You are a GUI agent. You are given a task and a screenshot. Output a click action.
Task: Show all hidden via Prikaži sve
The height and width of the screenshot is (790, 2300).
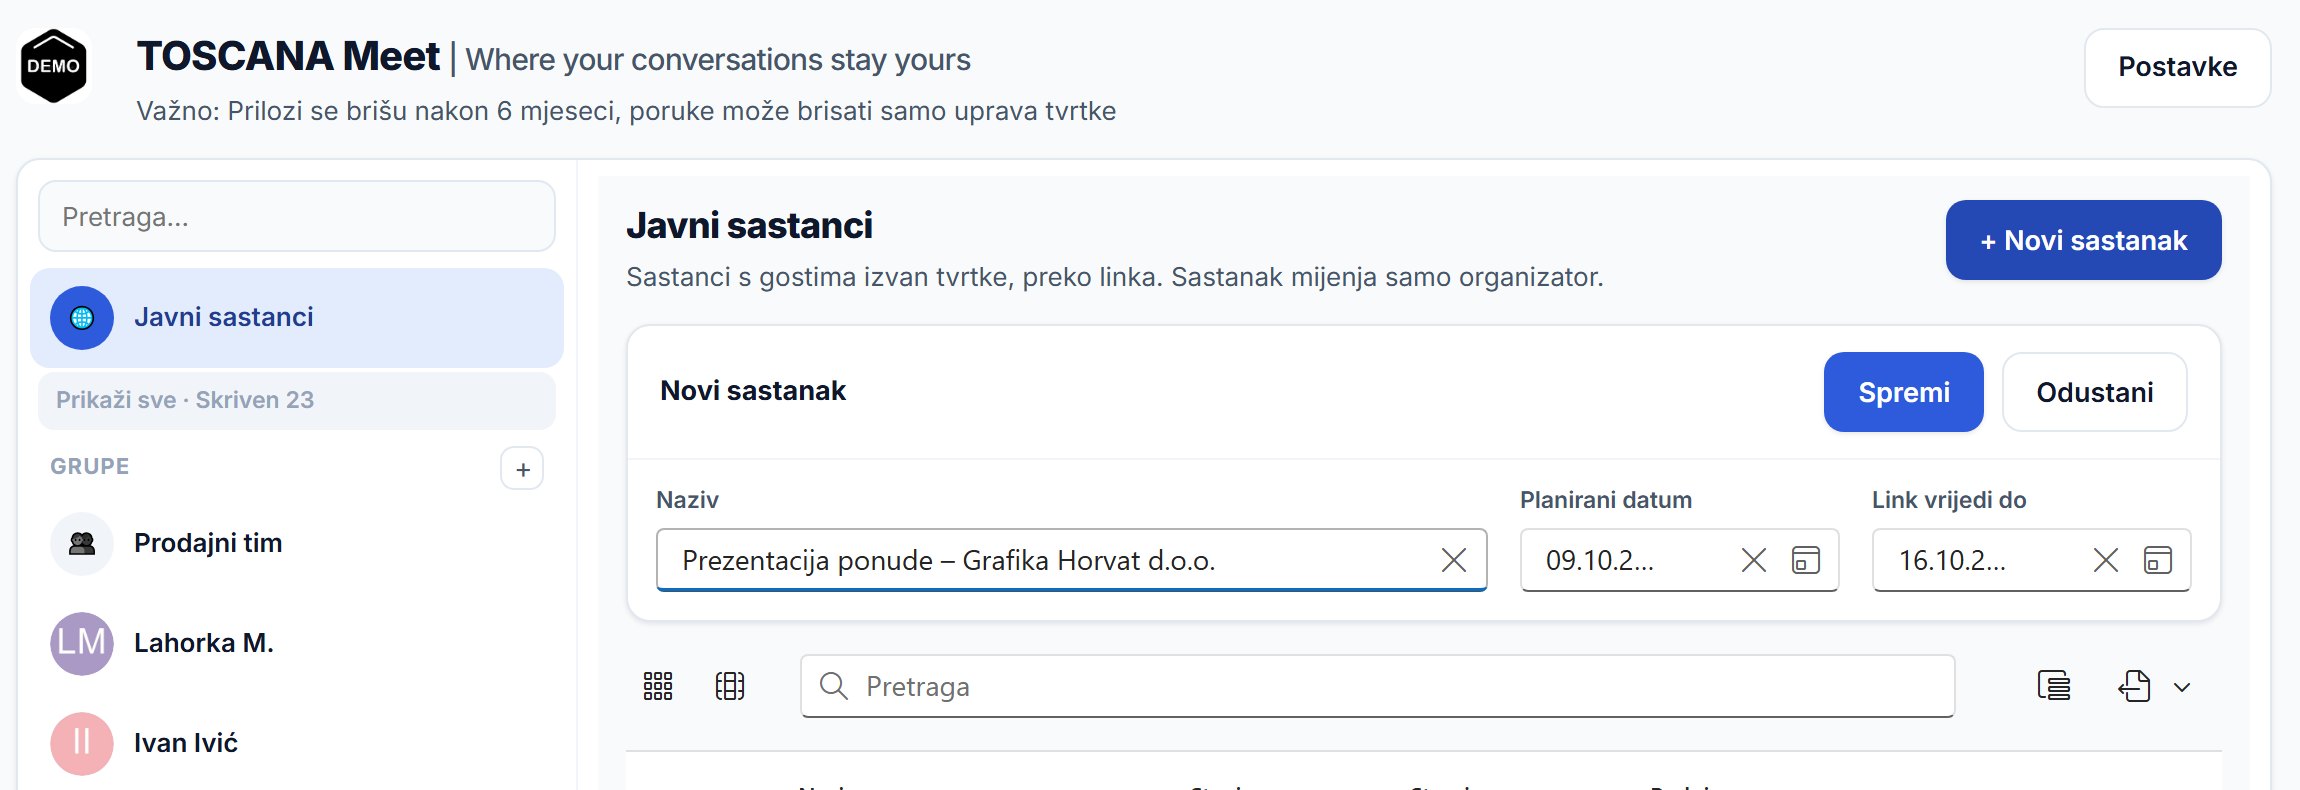[x=297, y=400]
